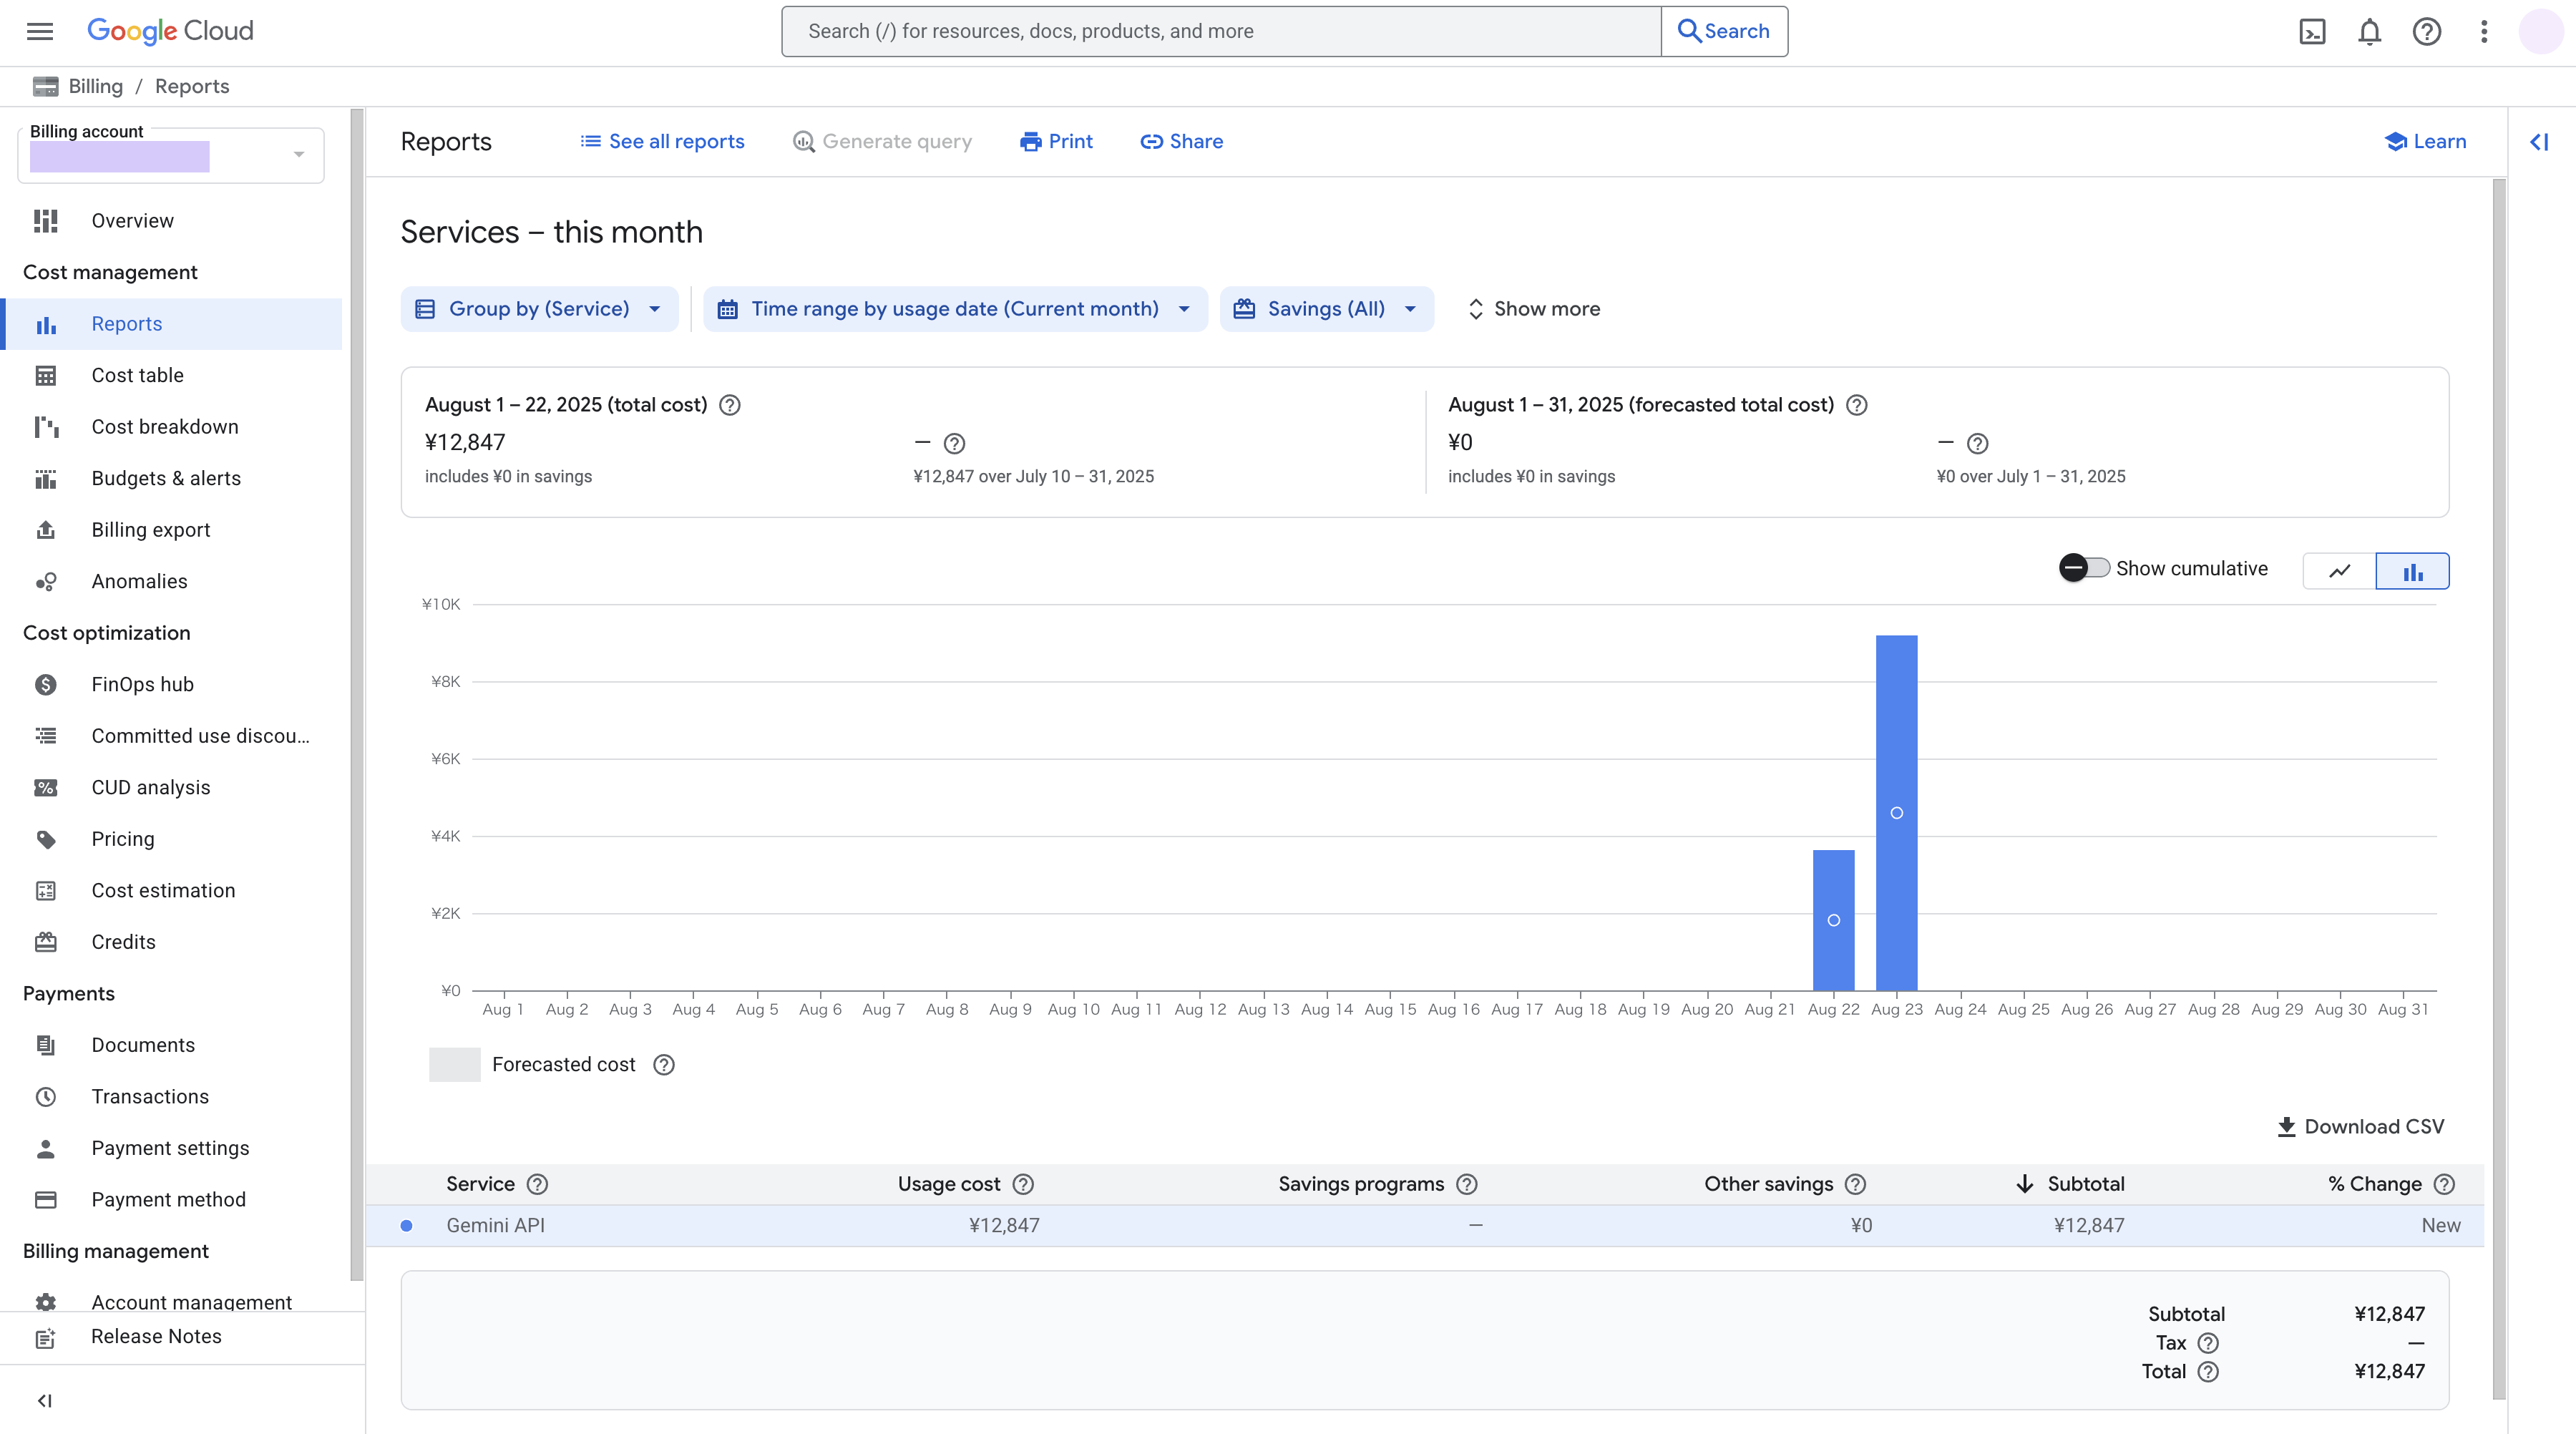Open Credits page

click(x=171, y=942)
